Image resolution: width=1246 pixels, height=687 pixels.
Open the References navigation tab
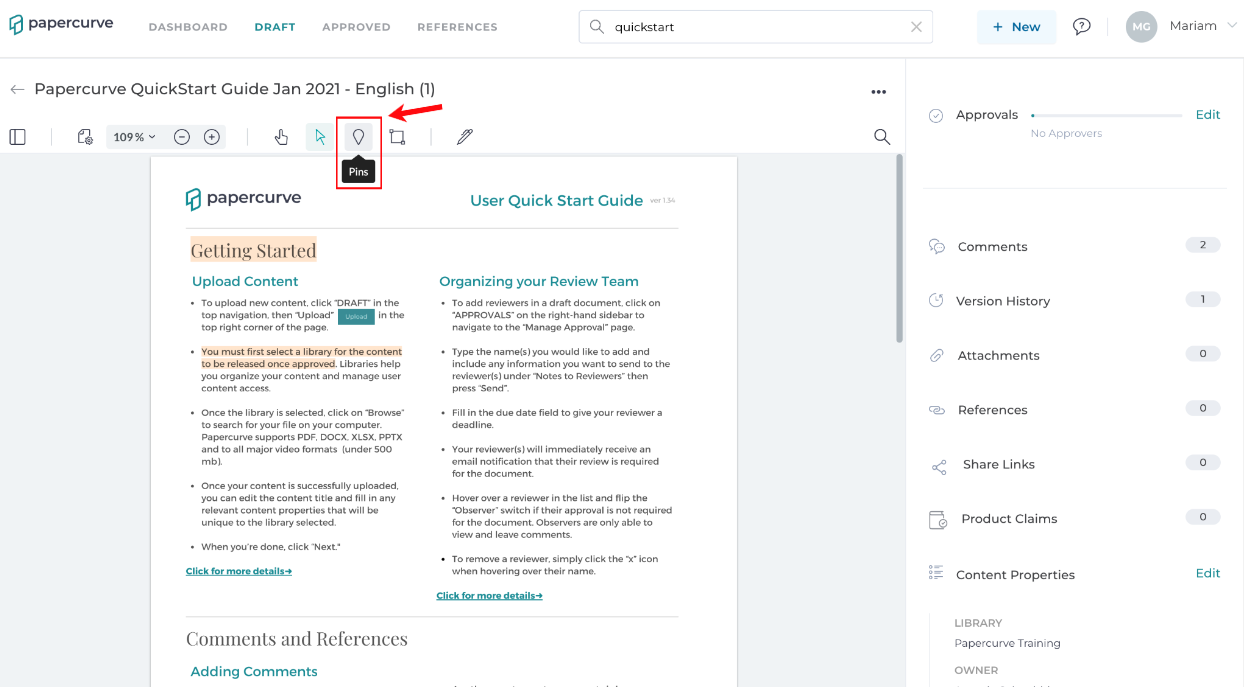point(457,27)
